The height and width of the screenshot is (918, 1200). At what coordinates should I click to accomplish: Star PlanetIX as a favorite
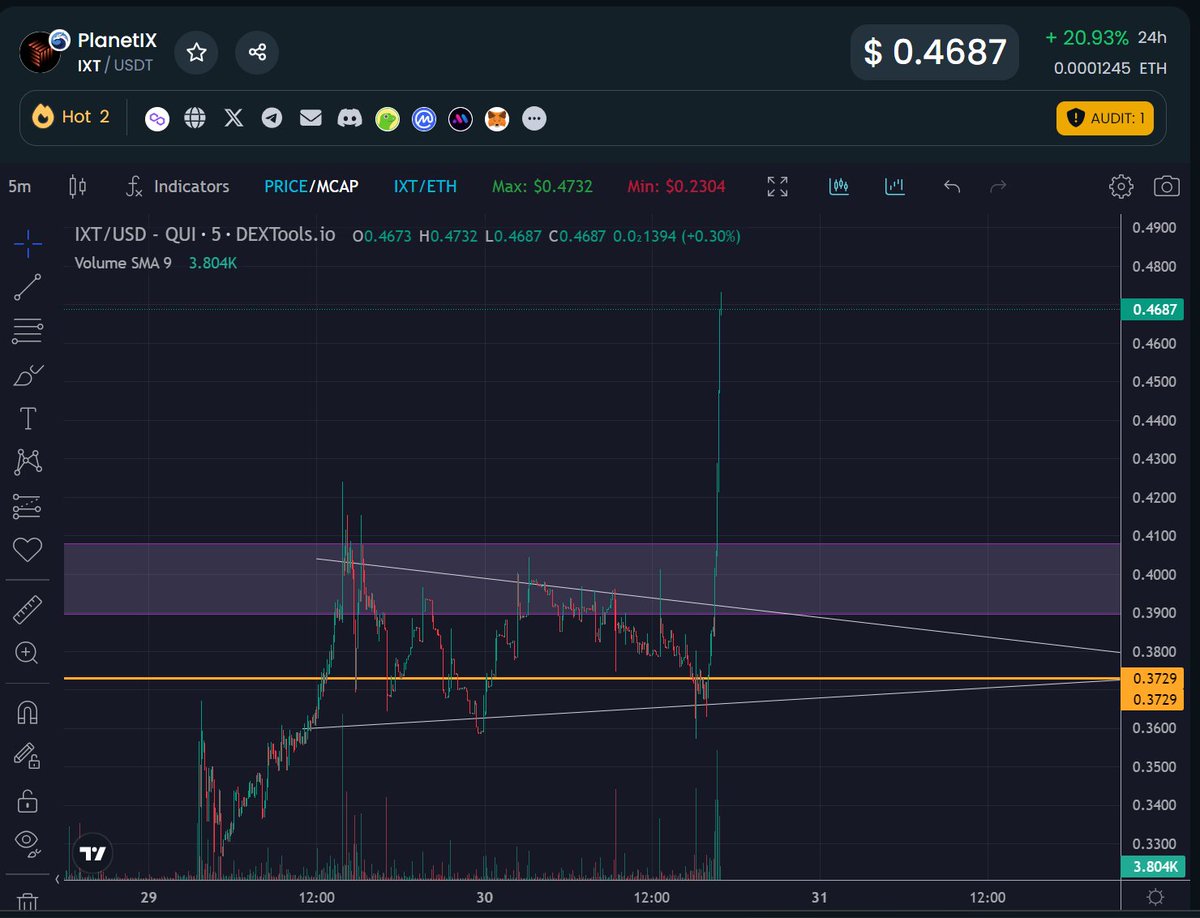pyautogui.click(x=196, y=53)
